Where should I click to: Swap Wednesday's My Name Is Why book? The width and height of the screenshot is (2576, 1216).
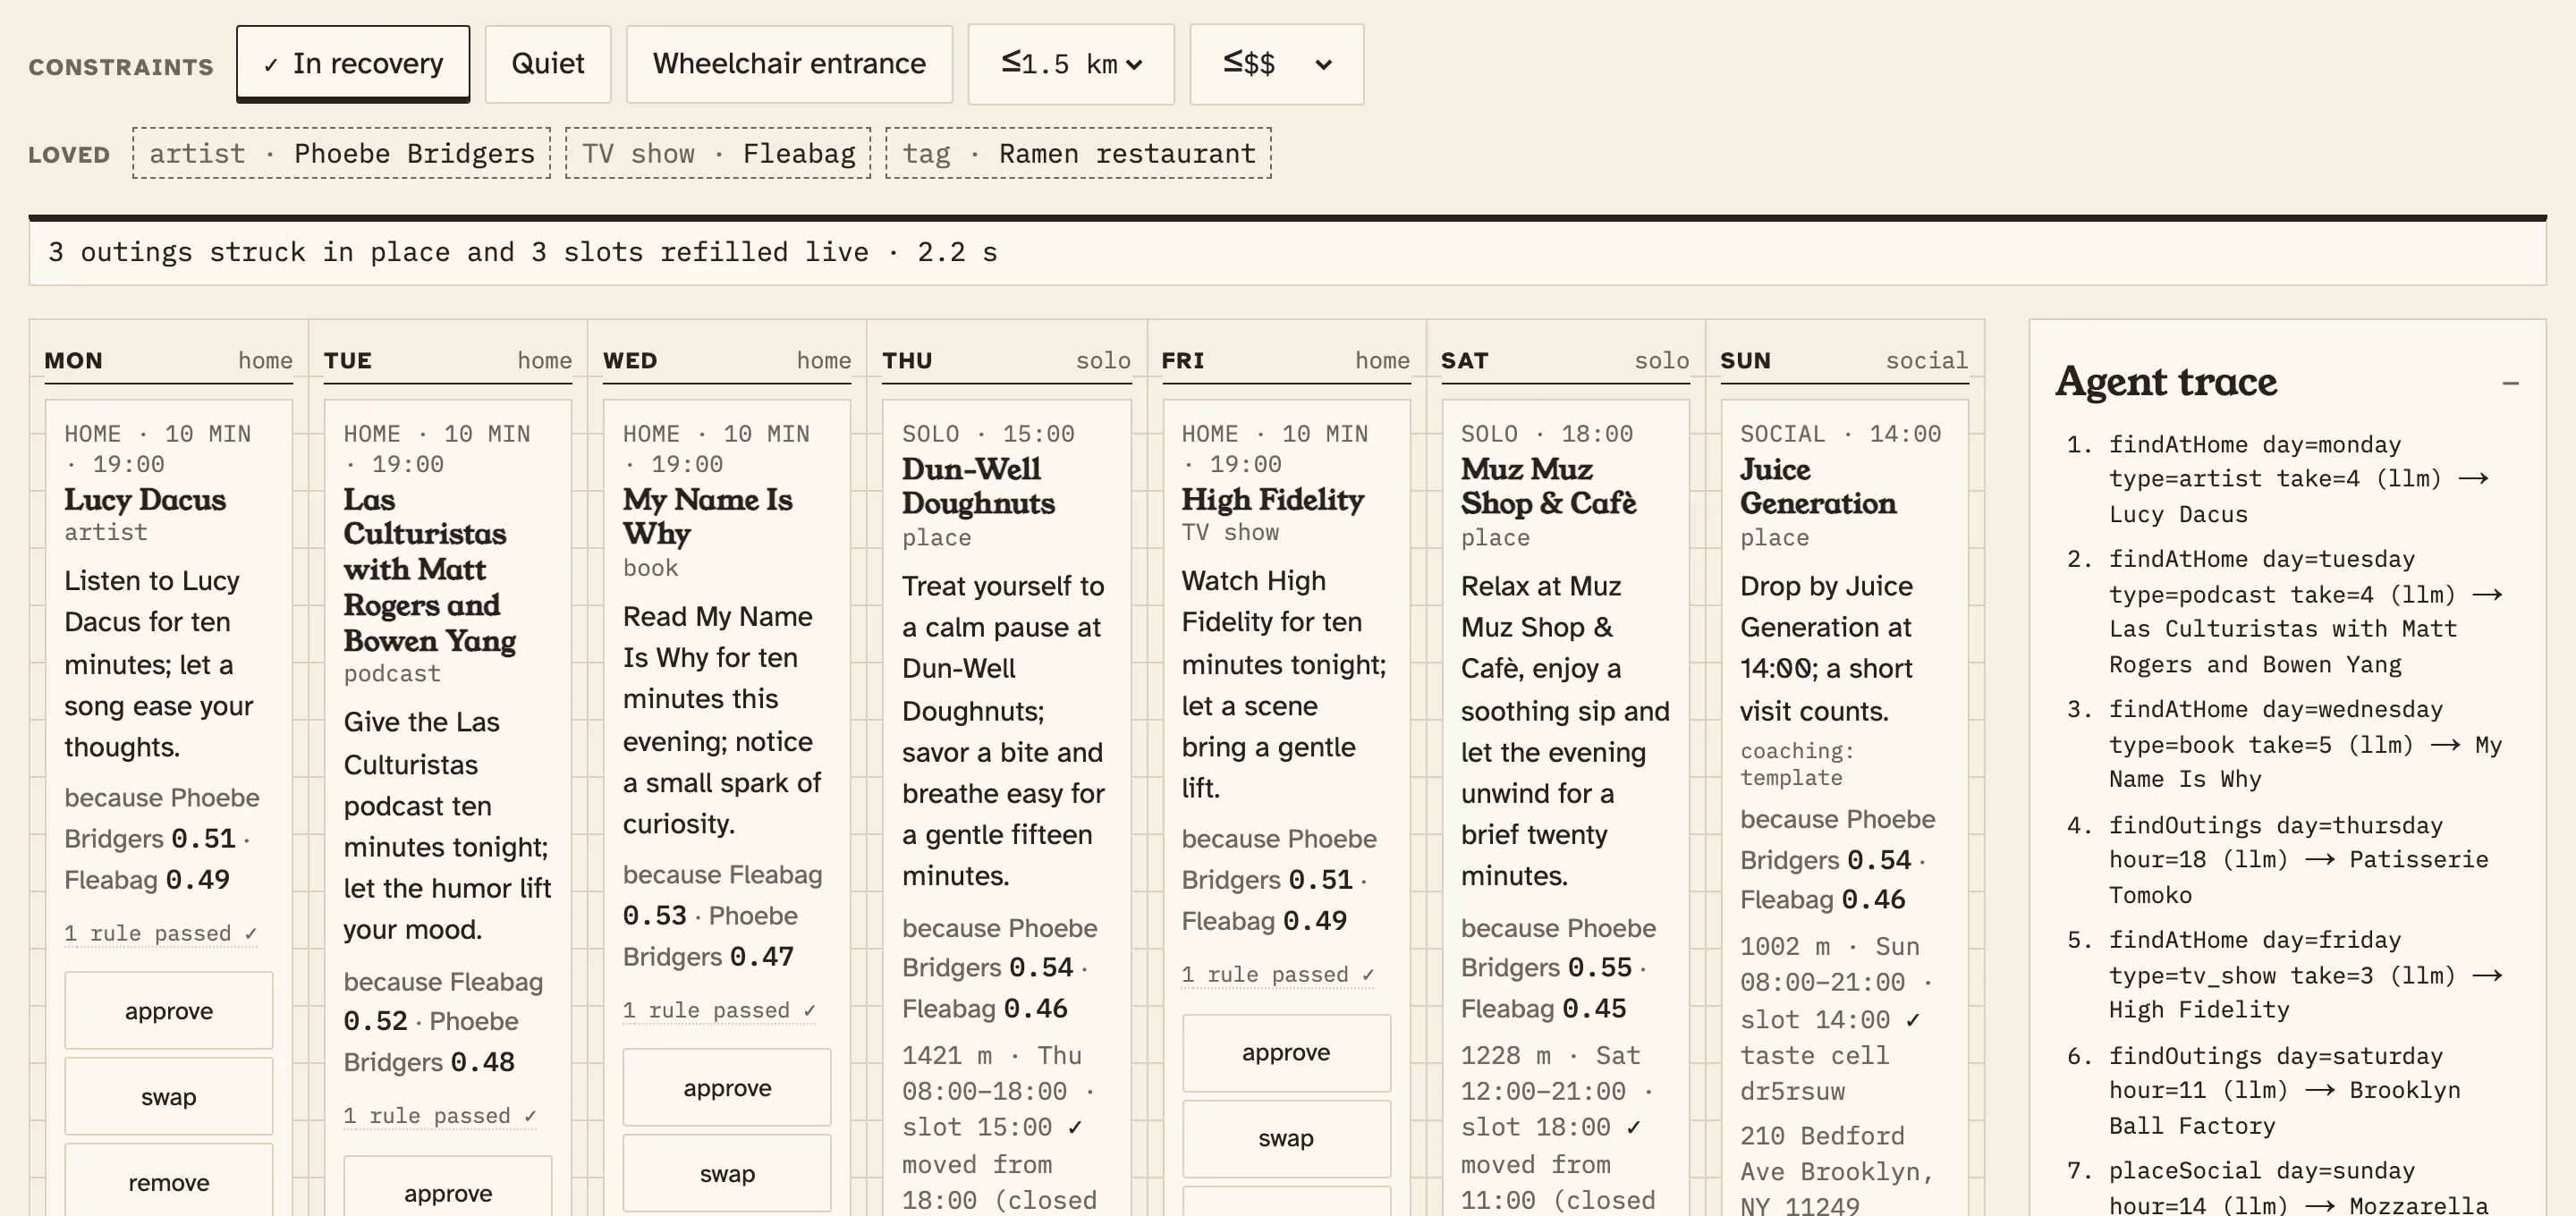727,1173
